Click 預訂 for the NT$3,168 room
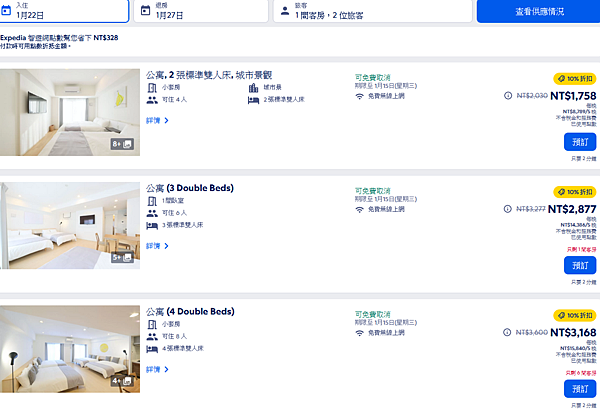 (x=579, y=388)
